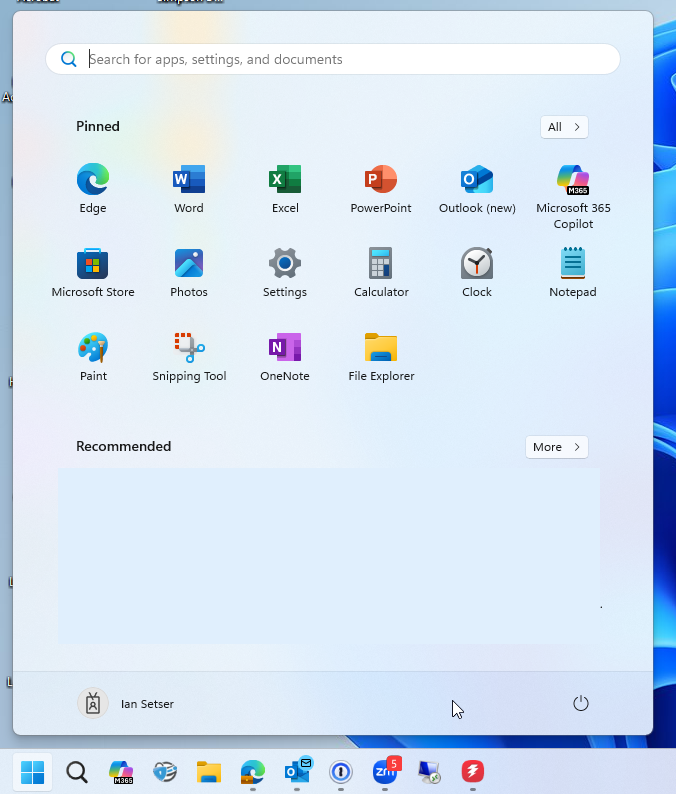Launch OneNote from pinned apps
Screen dimensions: 676x794
[285, 356]
